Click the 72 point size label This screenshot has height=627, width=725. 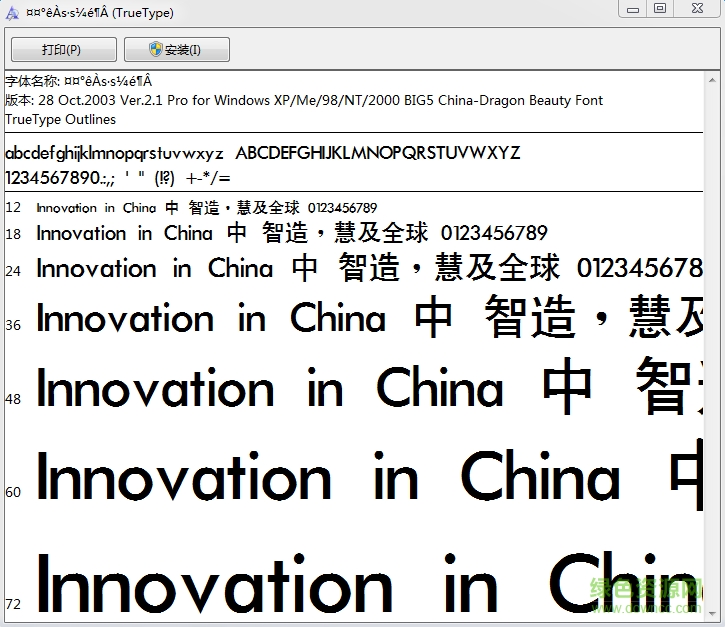pyautogui.click(x=13, y=604)
